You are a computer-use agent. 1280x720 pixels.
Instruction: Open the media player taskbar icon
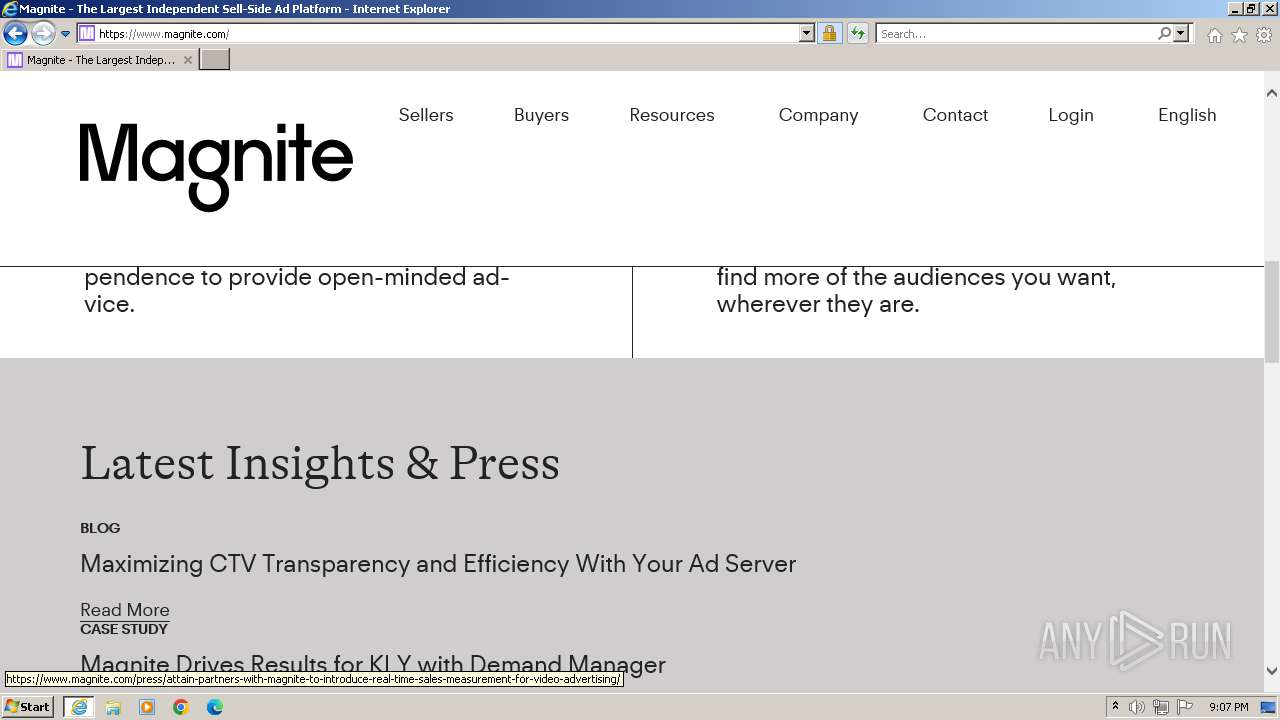click(147, 707)
